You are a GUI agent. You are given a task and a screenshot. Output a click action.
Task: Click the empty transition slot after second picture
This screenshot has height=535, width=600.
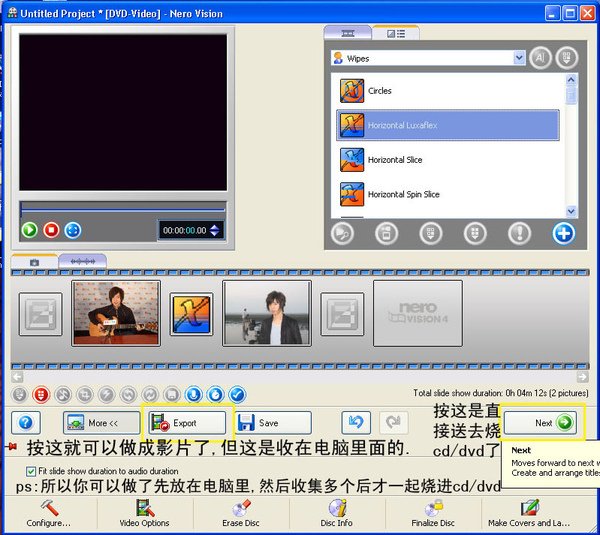[x=342, y=314]
